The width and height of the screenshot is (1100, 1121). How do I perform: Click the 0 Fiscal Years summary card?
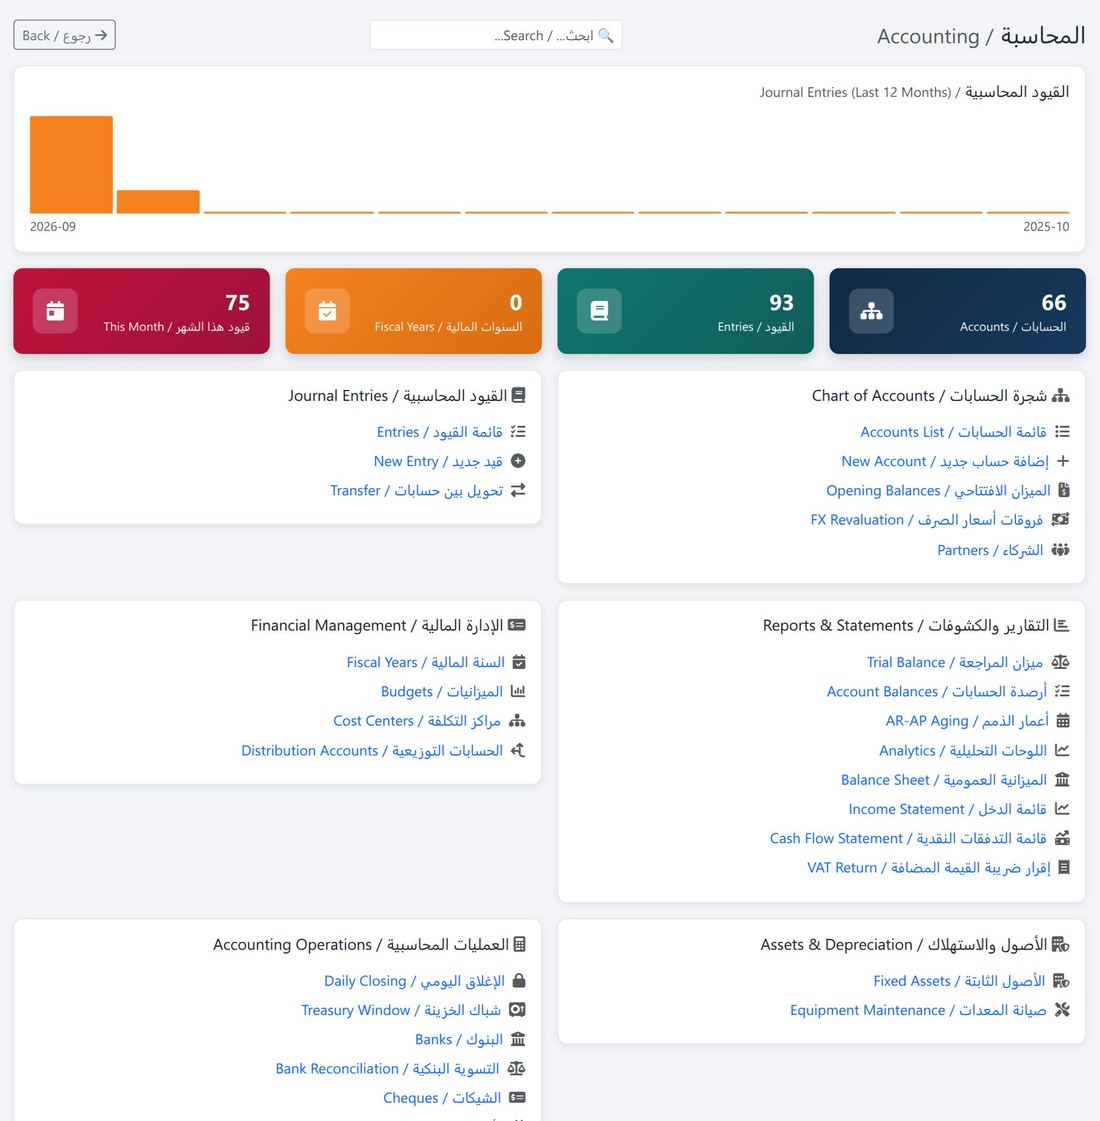click(413, 311)
